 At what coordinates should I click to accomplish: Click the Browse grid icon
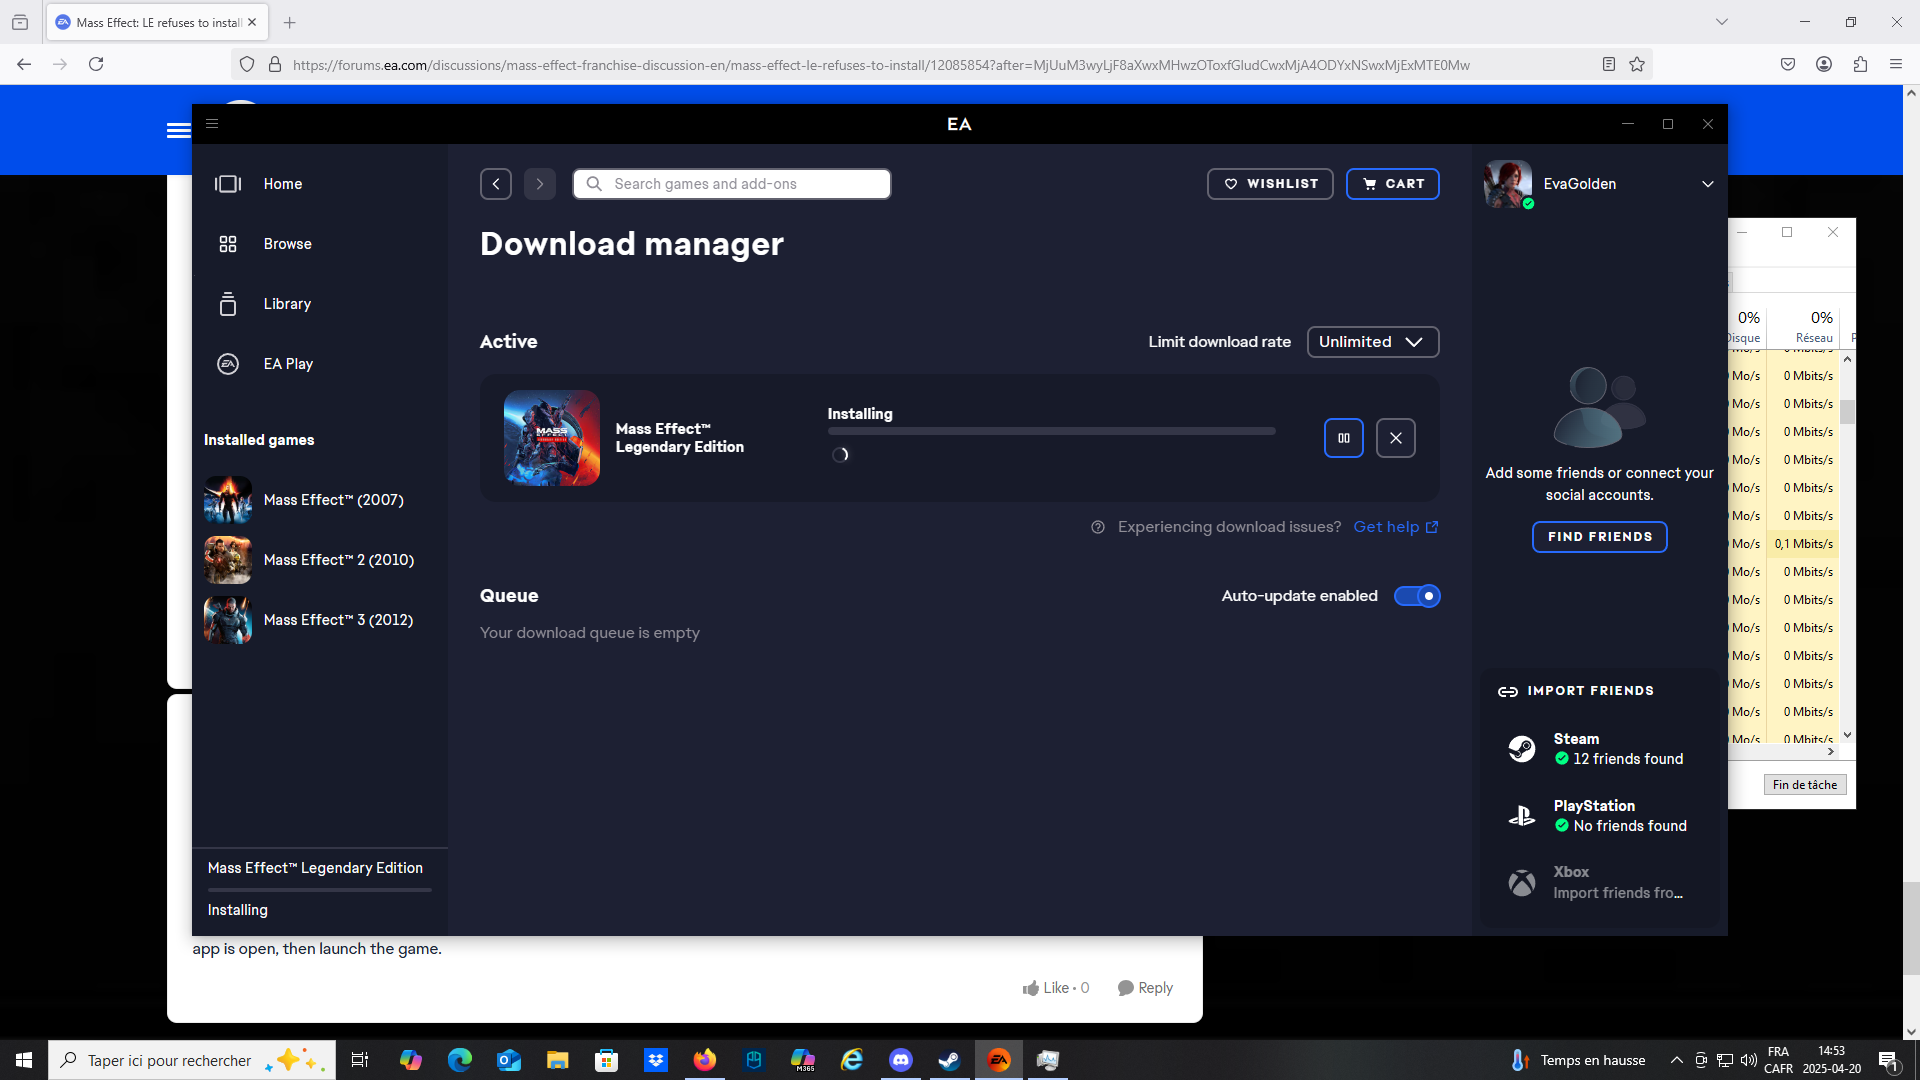point(228,244)
